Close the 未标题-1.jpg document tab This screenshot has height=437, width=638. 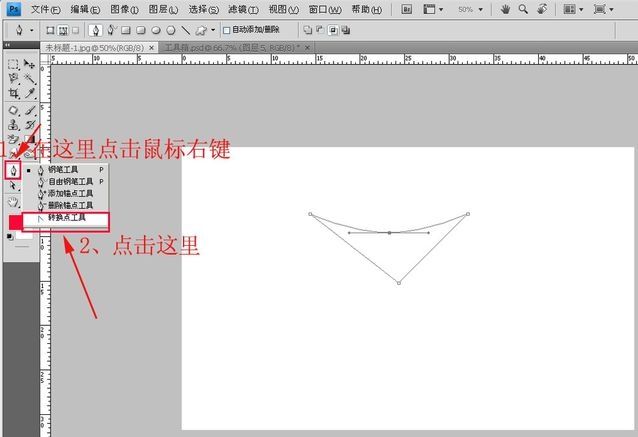151,48
